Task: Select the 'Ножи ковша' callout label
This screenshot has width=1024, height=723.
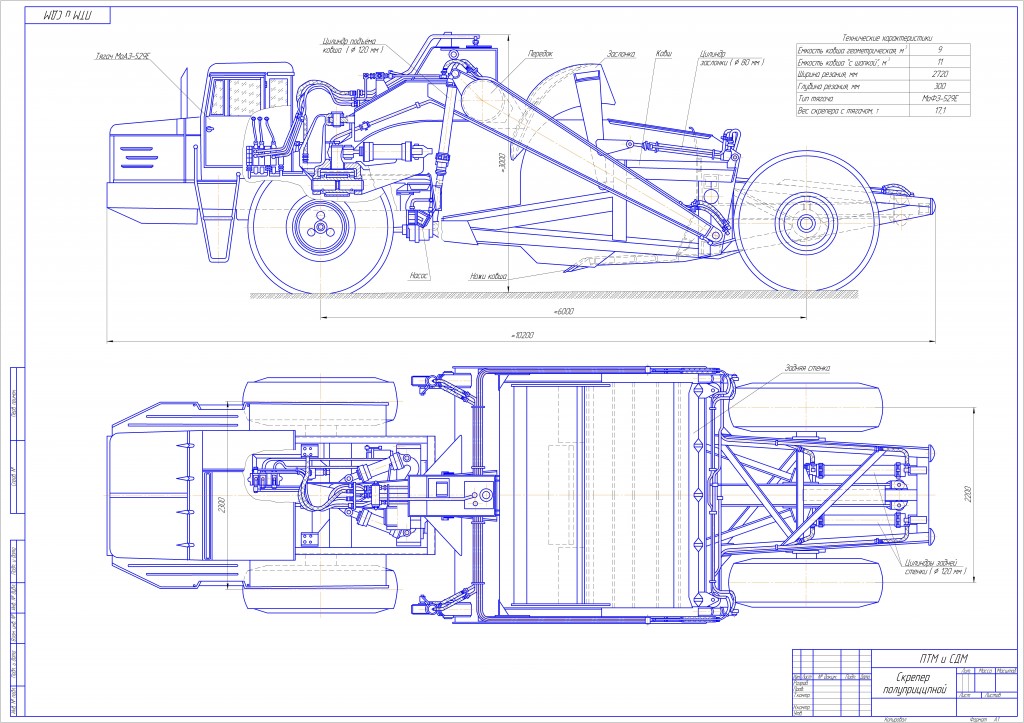Action: tap(488, 276)
